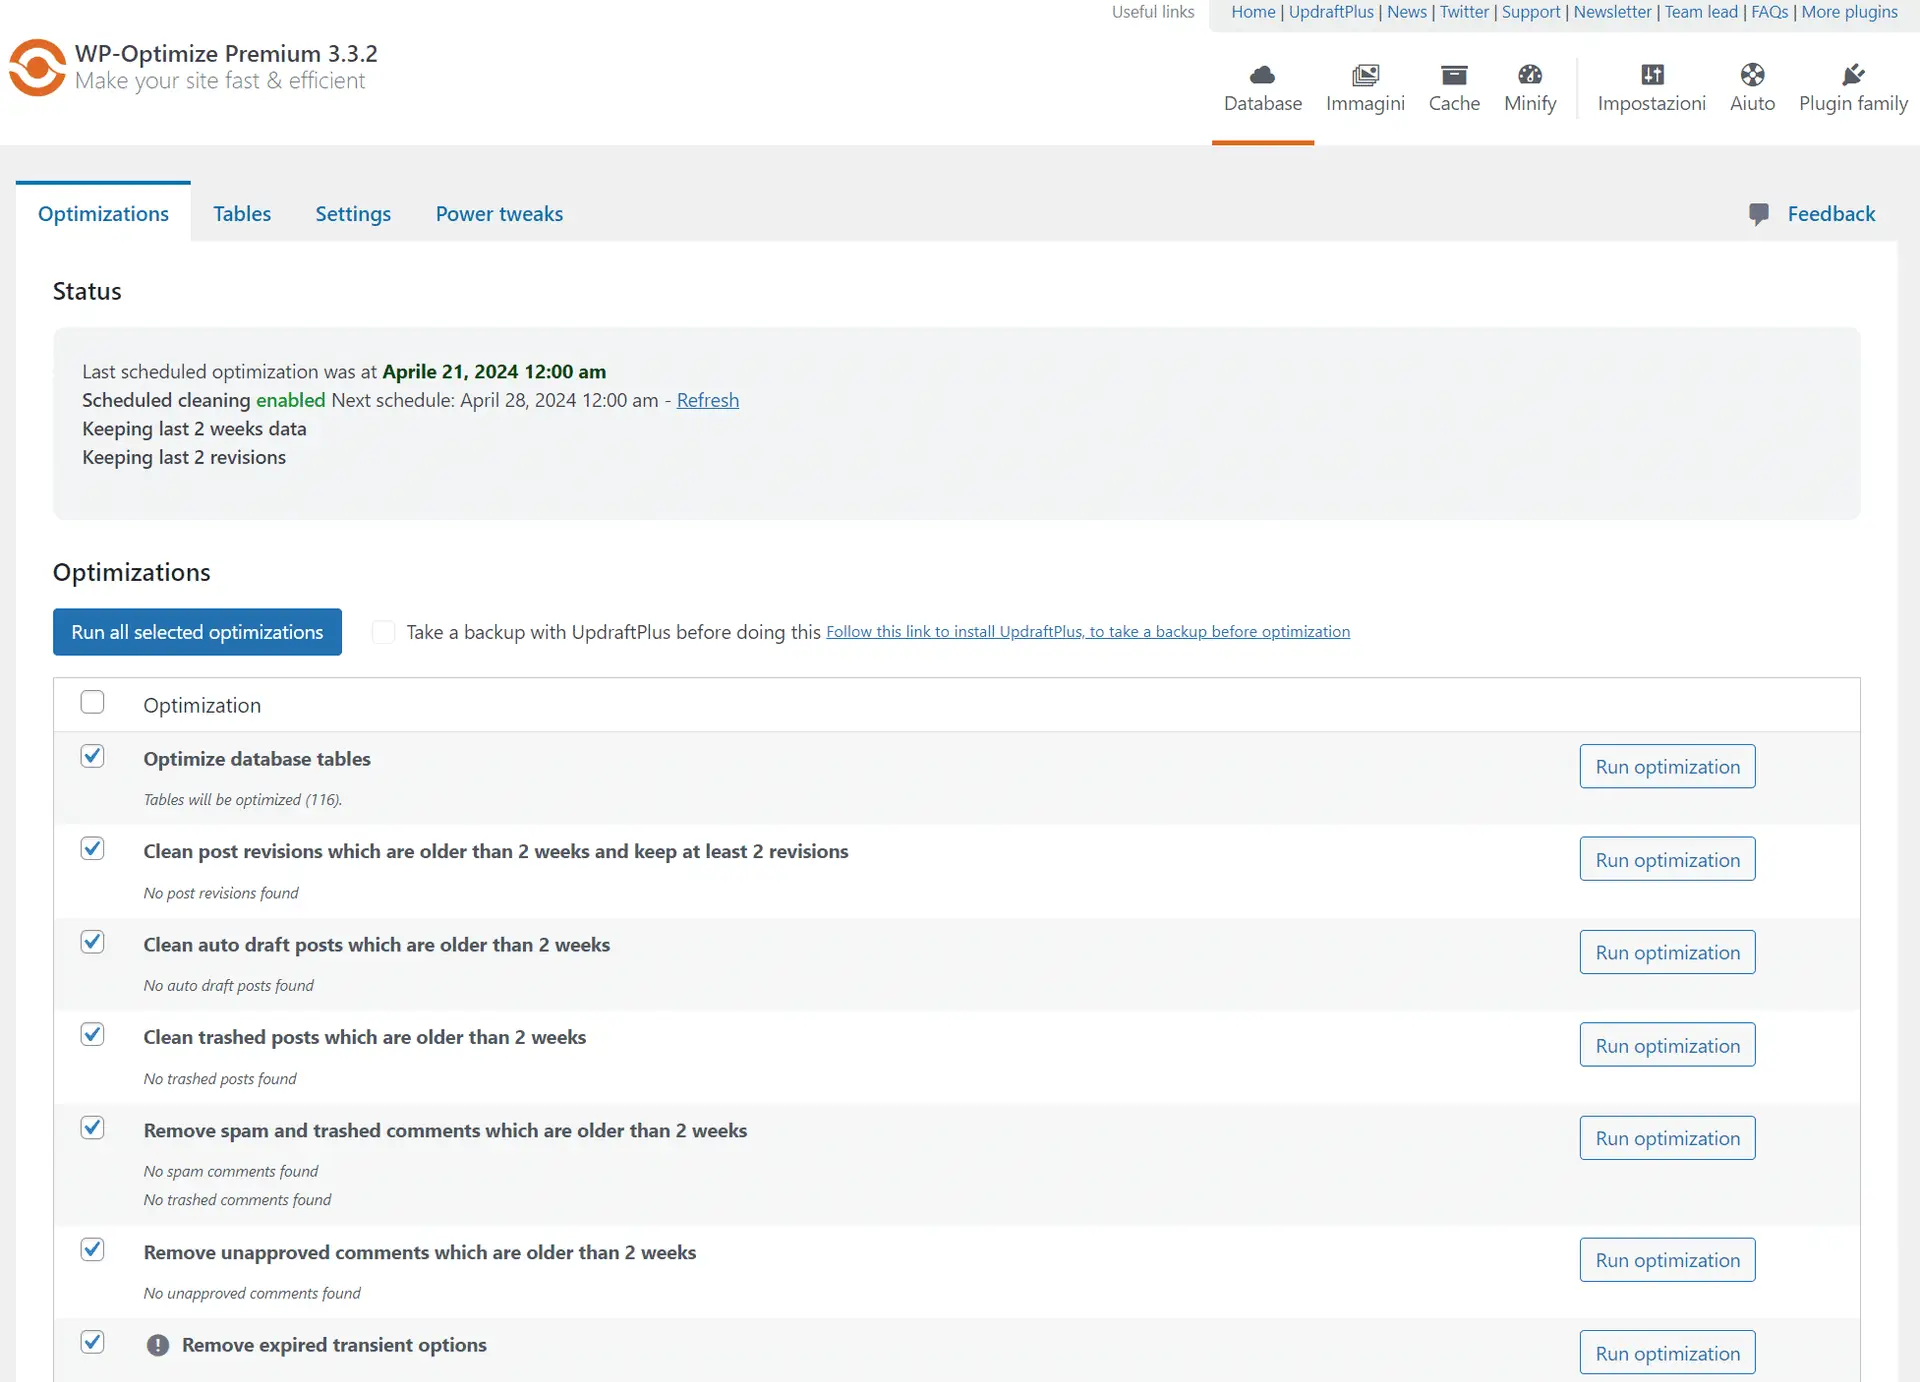Open the Power tweaks tab
This screenshot has height=1382, width=1920.
(x=499, y=213)
